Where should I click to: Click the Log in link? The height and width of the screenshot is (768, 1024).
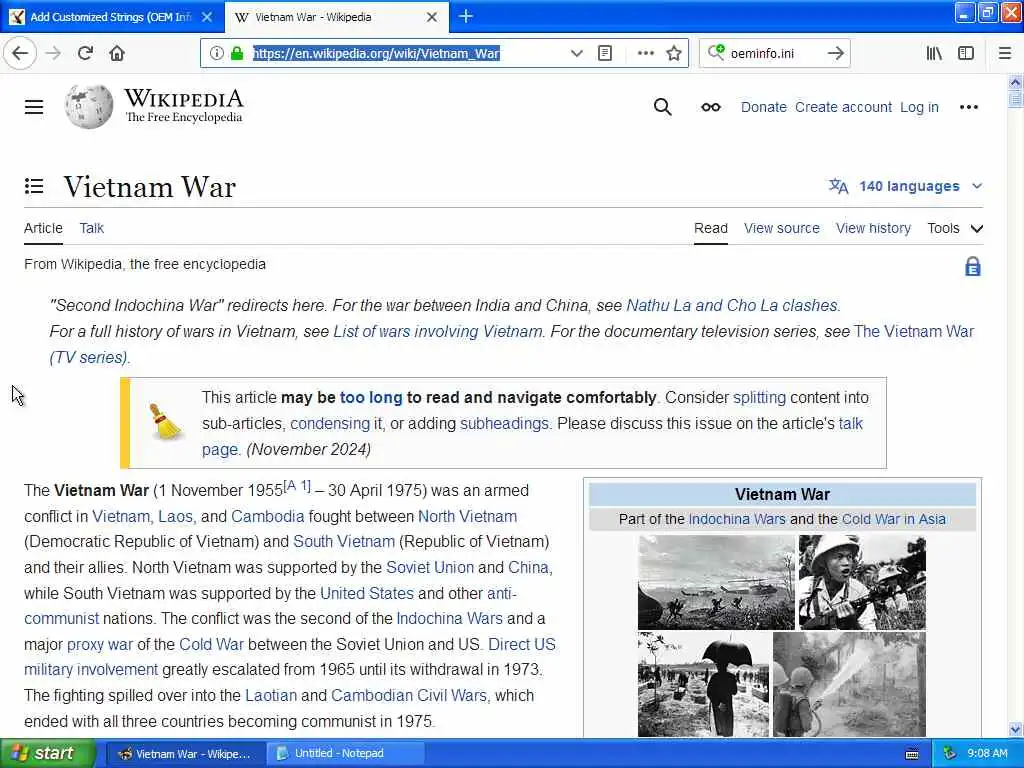[x=919, y=107]
